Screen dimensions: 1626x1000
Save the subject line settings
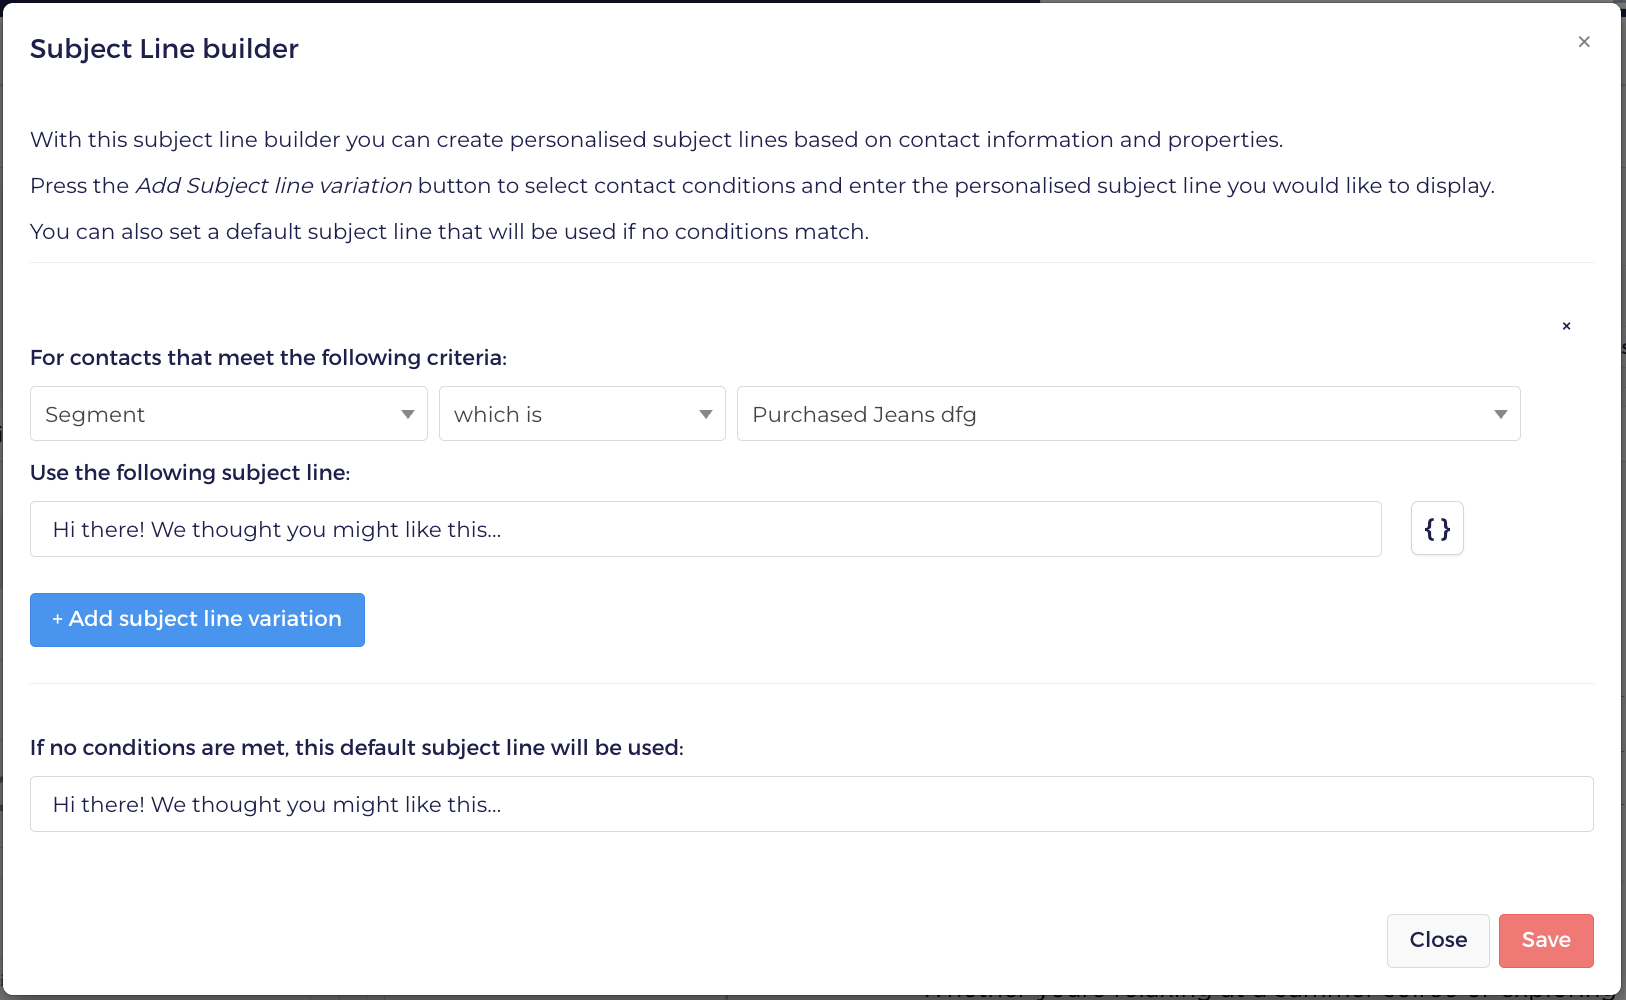[1546, 940]
